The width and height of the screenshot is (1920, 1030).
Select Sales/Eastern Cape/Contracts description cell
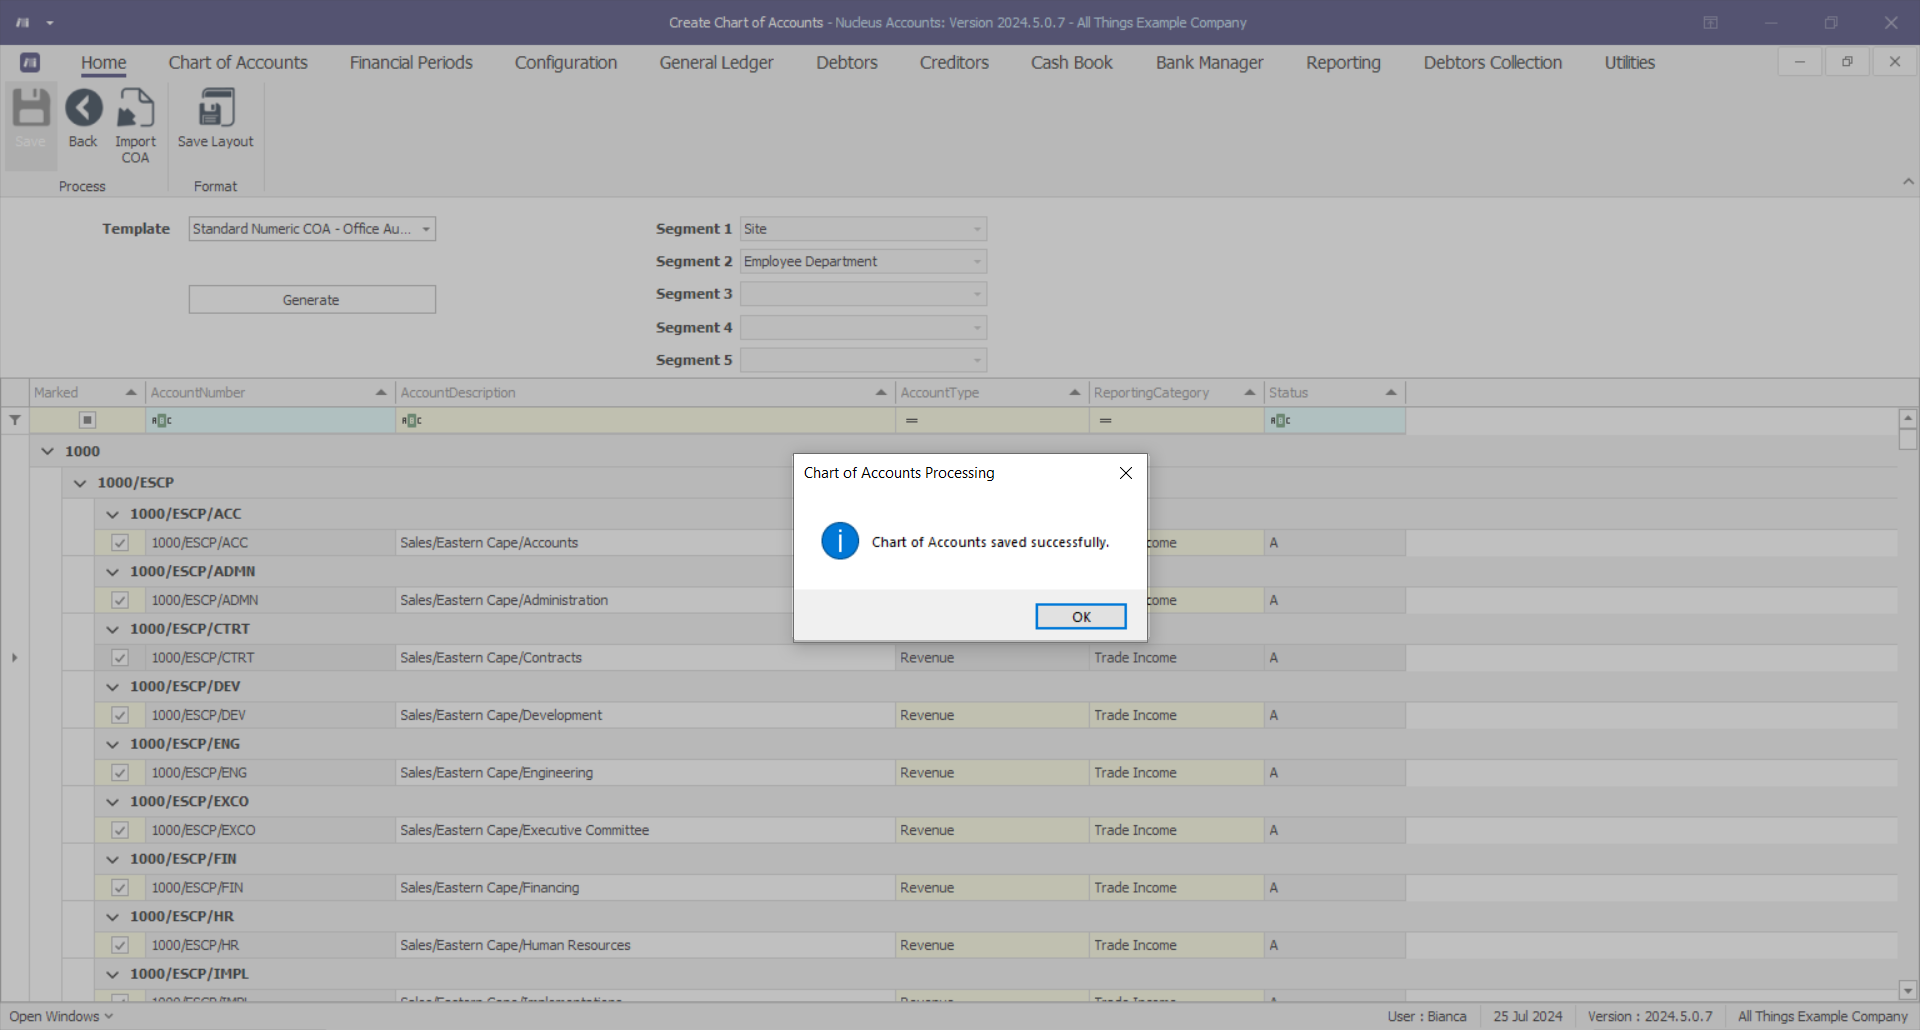(645, 658)
